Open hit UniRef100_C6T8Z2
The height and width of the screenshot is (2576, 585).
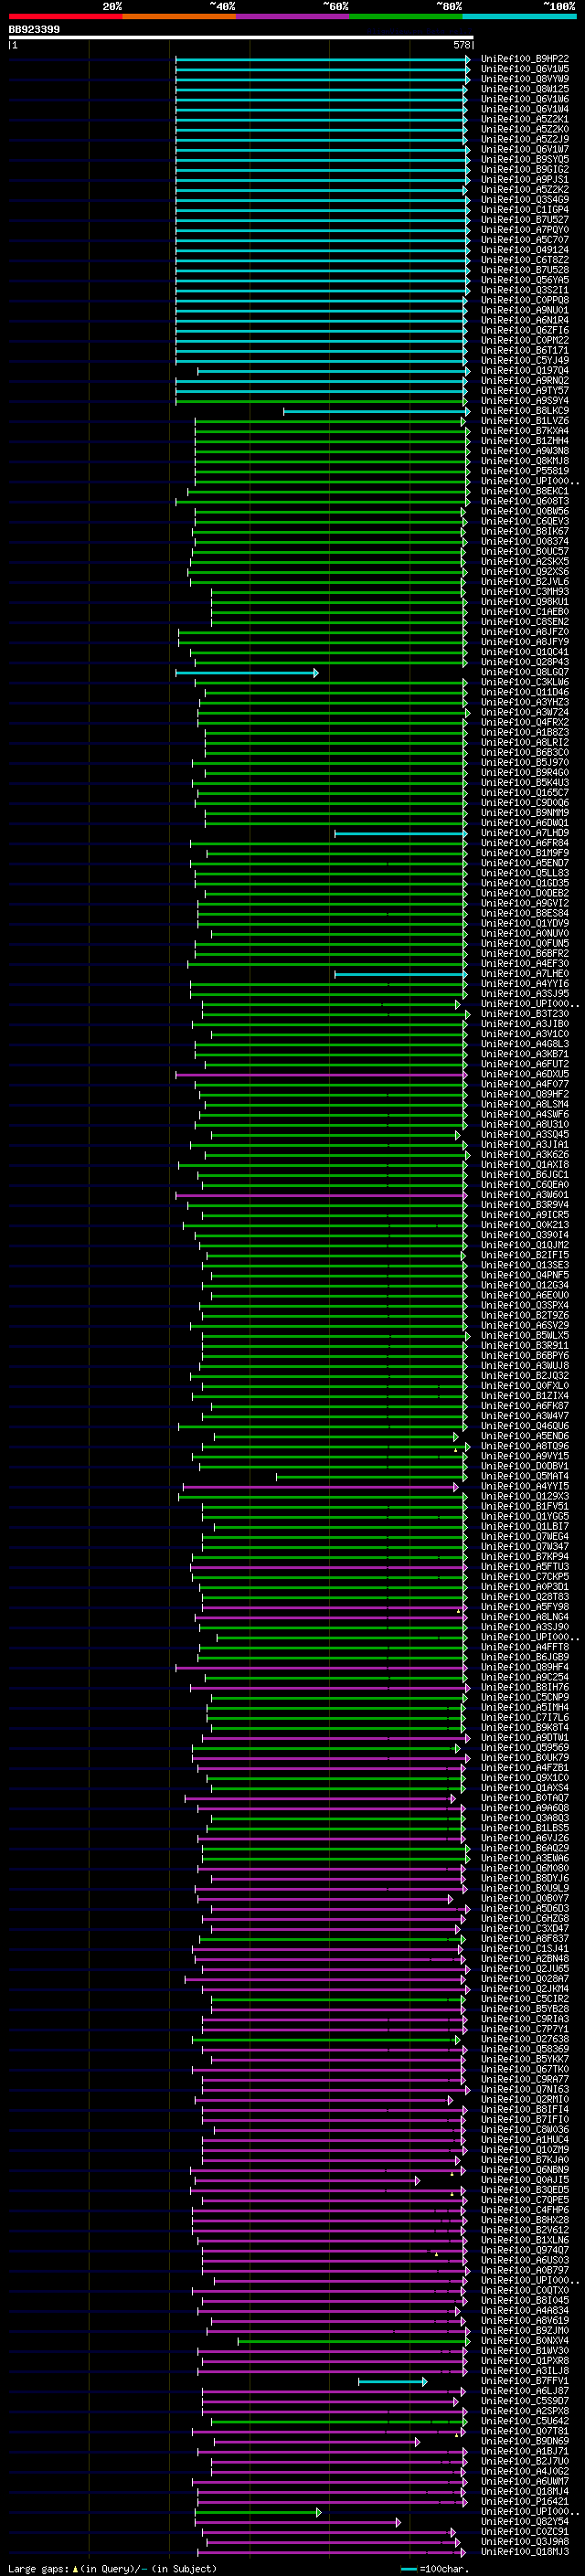(525, 260)
